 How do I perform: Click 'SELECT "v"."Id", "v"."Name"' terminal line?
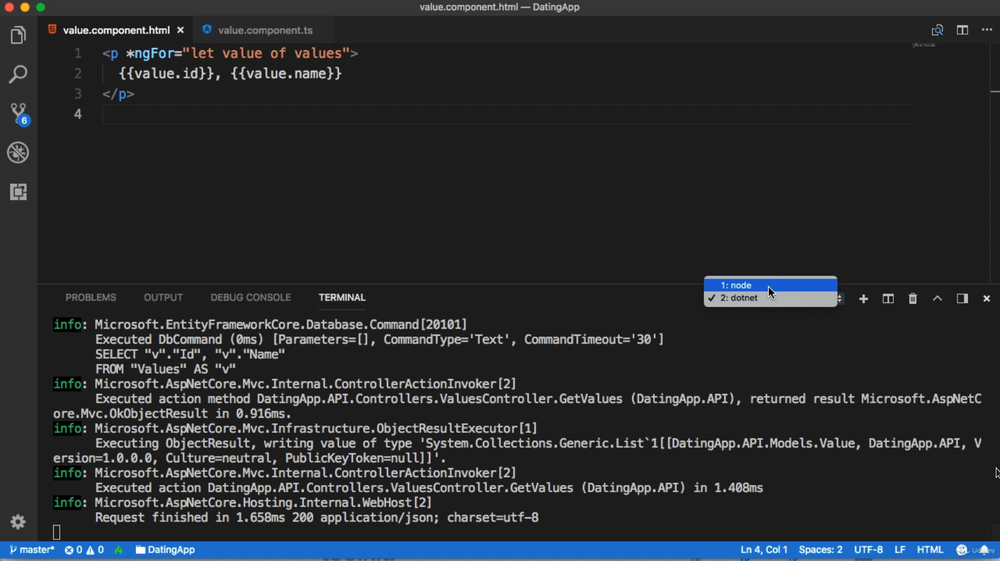[190, 354]
